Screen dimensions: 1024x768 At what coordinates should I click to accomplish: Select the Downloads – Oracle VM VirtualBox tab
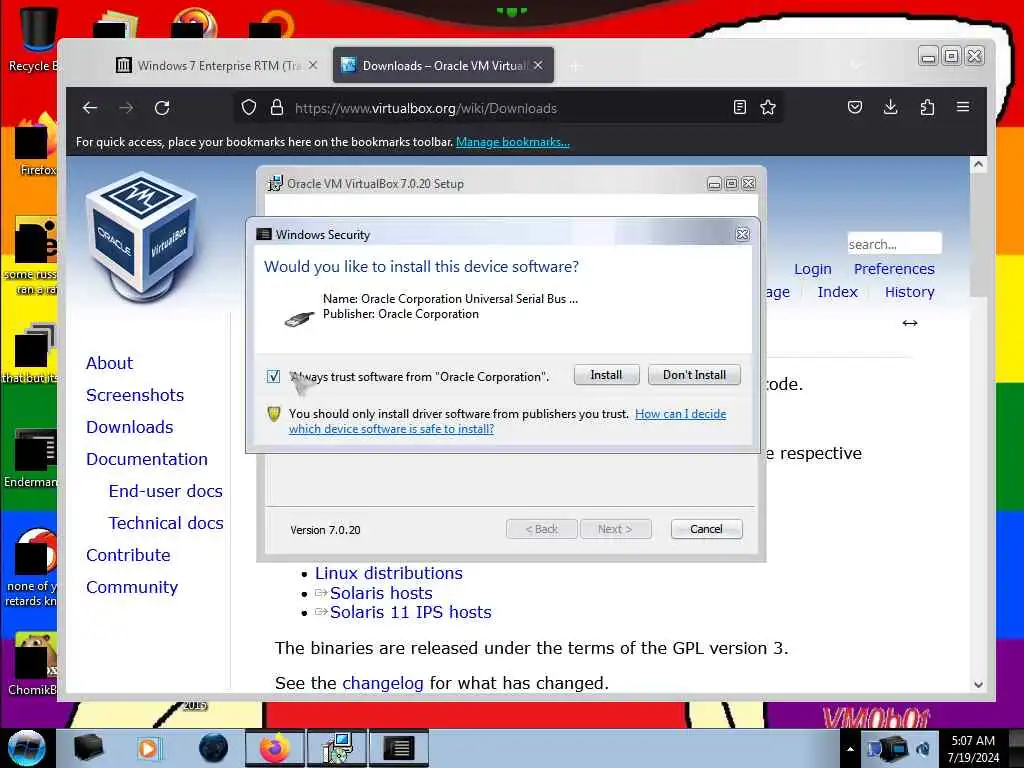[434, 65]
